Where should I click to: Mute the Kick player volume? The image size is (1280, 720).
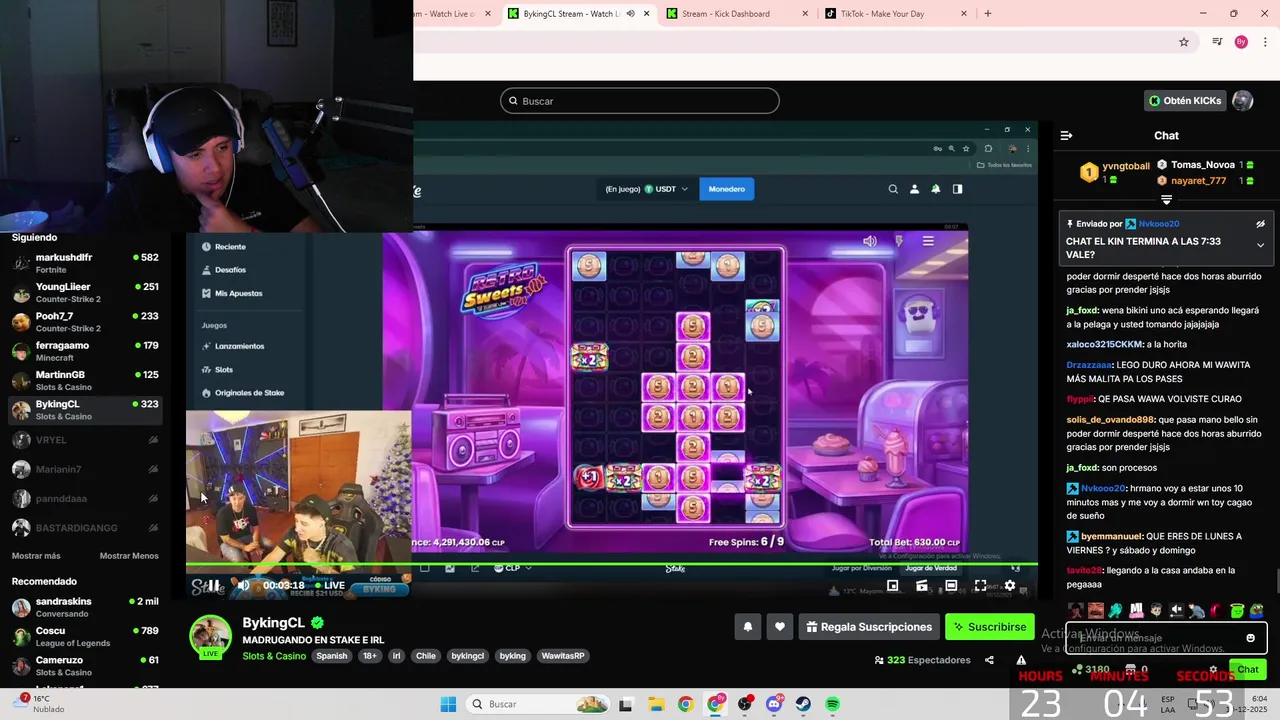point(243,586)
